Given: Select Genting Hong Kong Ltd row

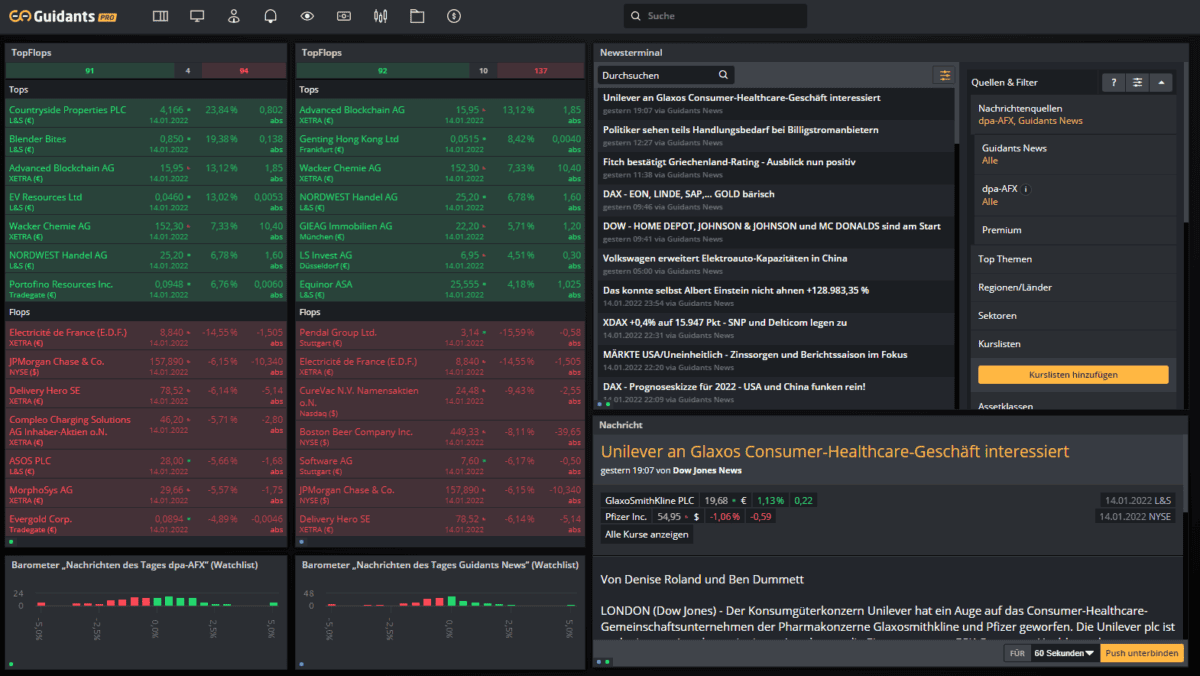Looking at the screenshot, I should [x=440, y=142].
